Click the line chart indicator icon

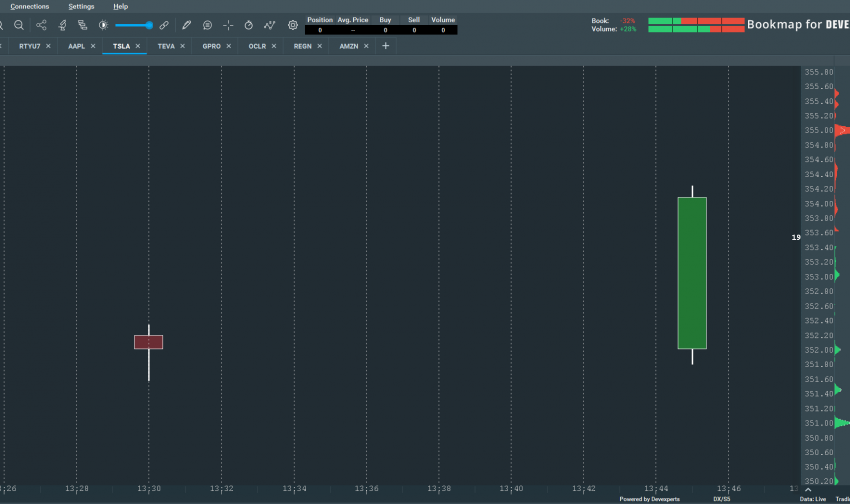[269, 25]
